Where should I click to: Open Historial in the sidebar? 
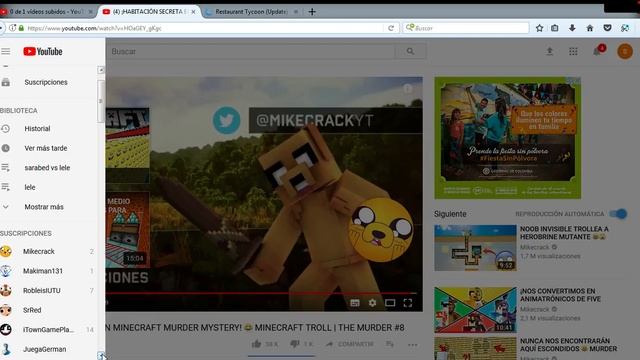37,129
